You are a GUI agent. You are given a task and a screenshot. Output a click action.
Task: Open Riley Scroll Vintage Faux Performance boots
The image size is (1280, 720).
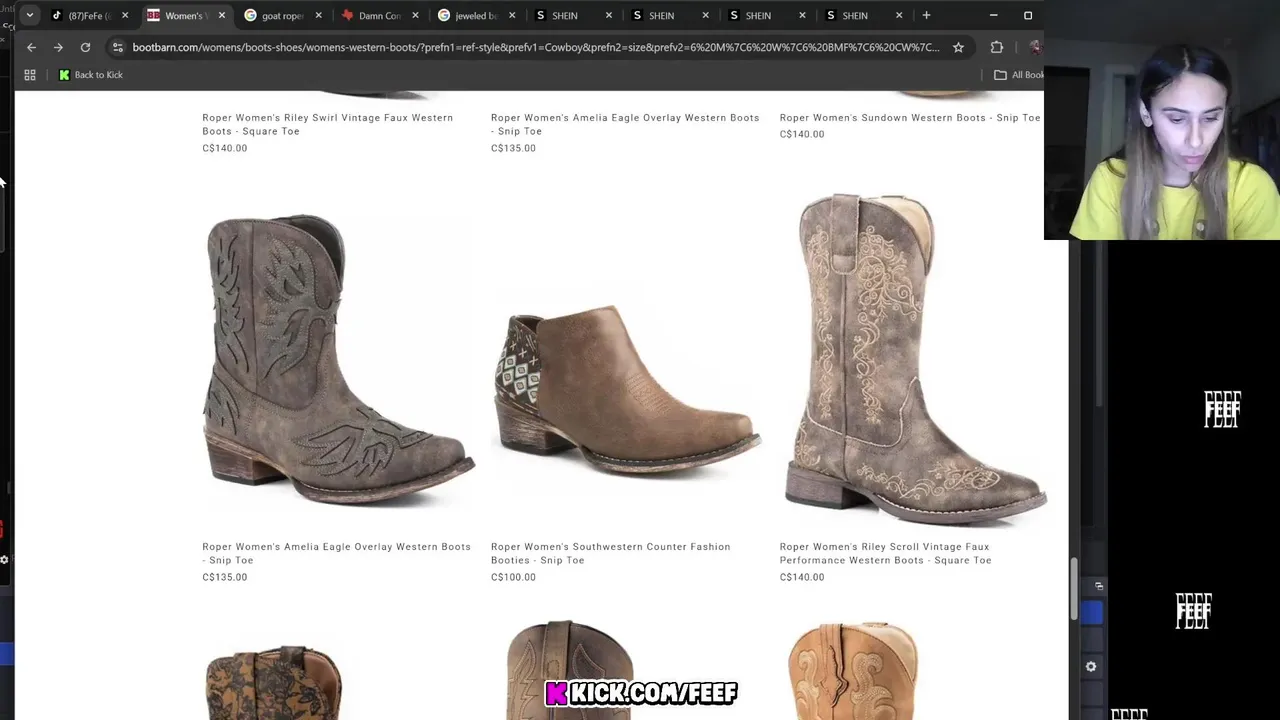coord(886,553)
